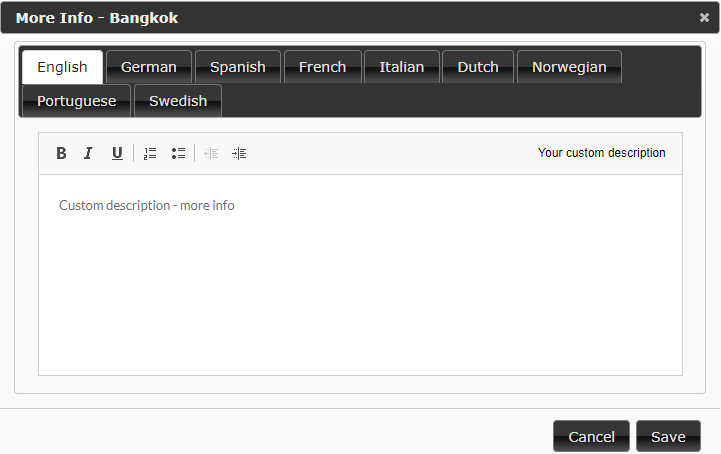
Task: Select the English language tab
Action: coord(62,67)
